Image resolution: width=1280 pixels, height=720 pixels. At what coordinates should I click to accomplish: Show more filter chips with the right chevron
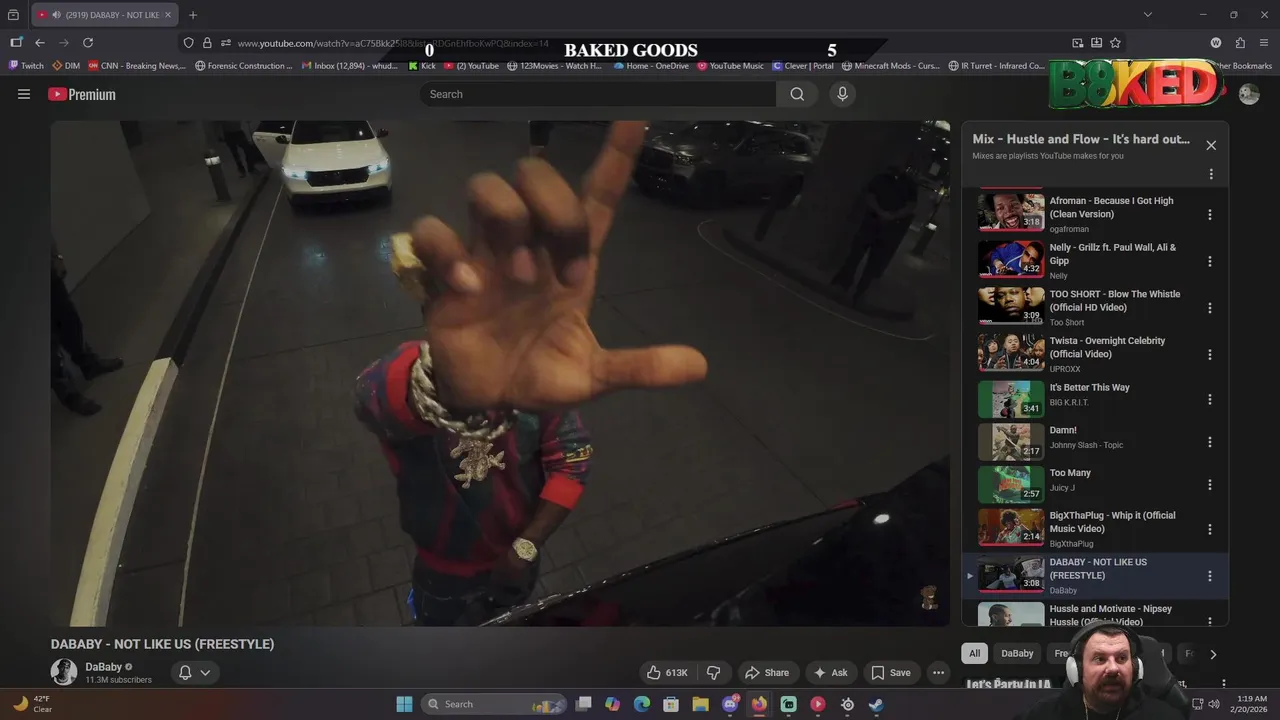[1213, 654]
